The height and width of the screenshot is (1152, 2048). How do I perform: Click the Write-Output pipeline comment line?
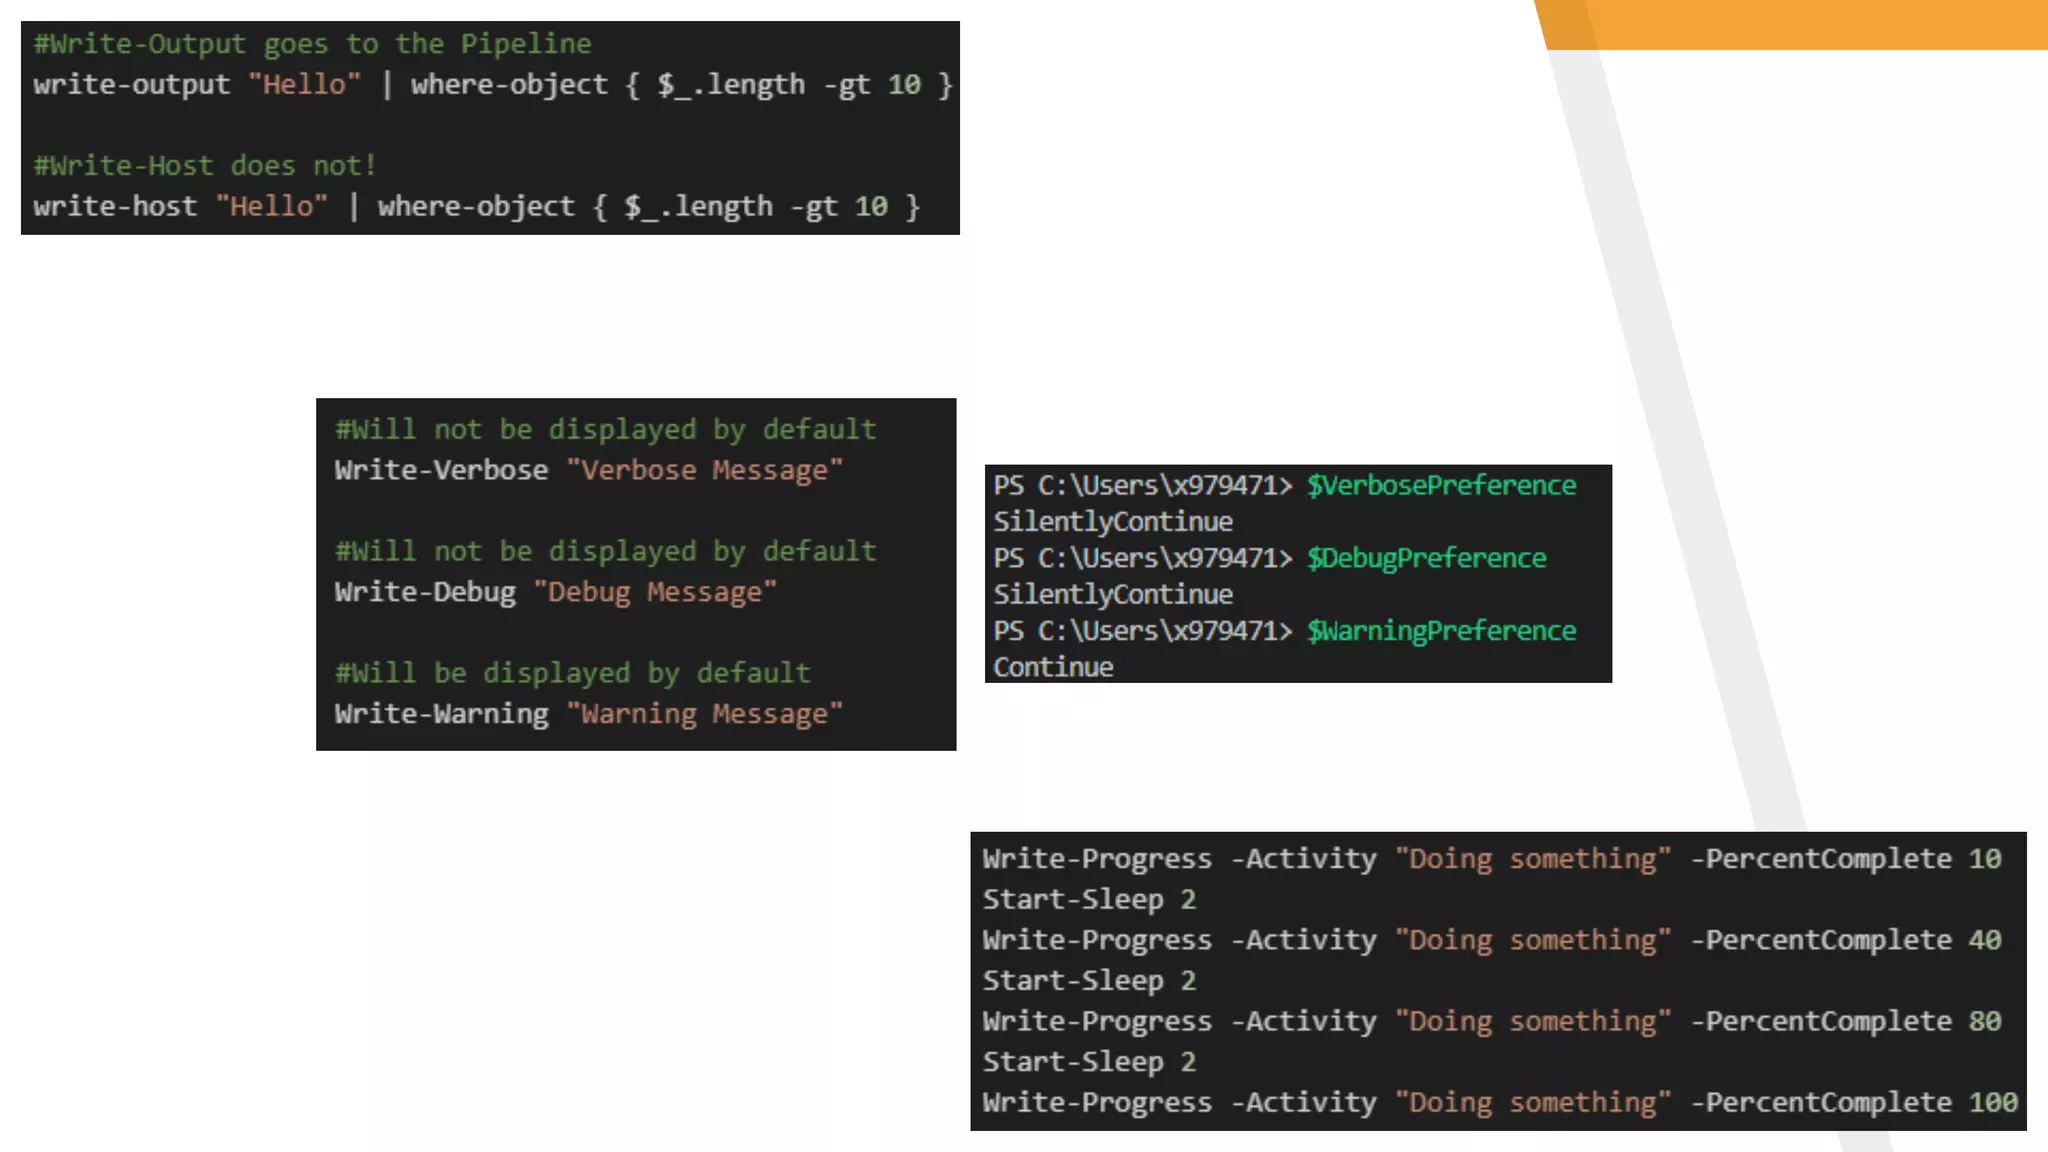tap(312, 44)
